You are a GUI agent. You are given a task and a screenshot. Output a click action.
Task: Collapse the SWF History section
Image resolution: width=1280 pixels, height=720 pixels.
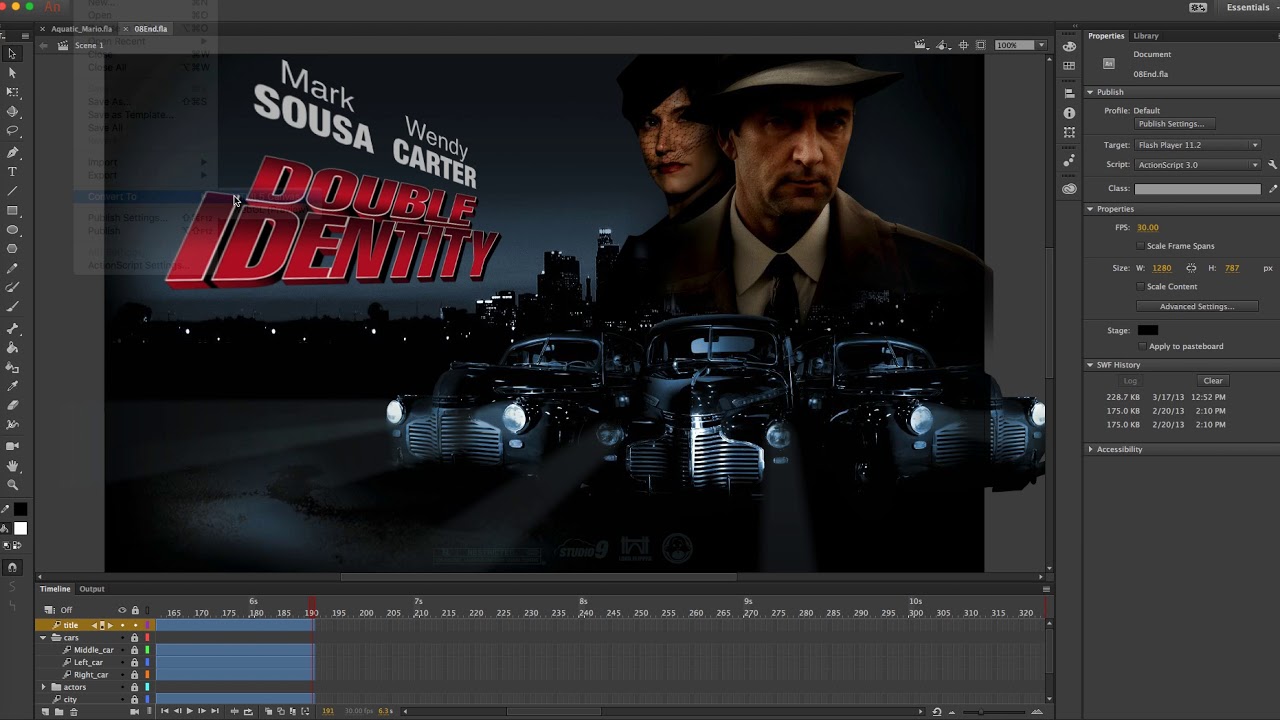pyautogui.click(x=1090, y=365)
